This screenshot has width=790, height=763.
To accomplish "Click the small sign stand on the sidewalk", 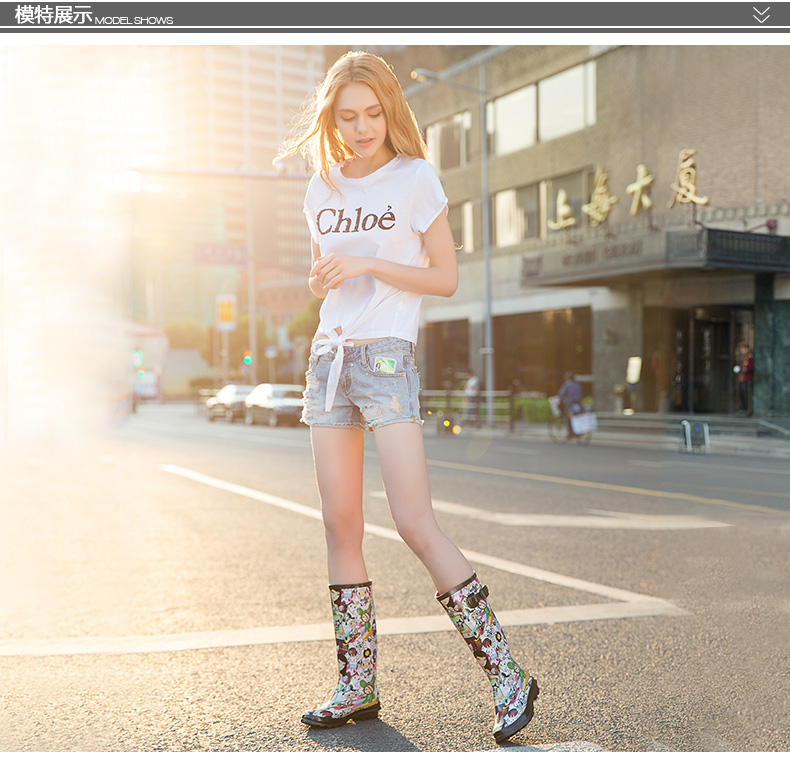I will [x=693, y=435].
